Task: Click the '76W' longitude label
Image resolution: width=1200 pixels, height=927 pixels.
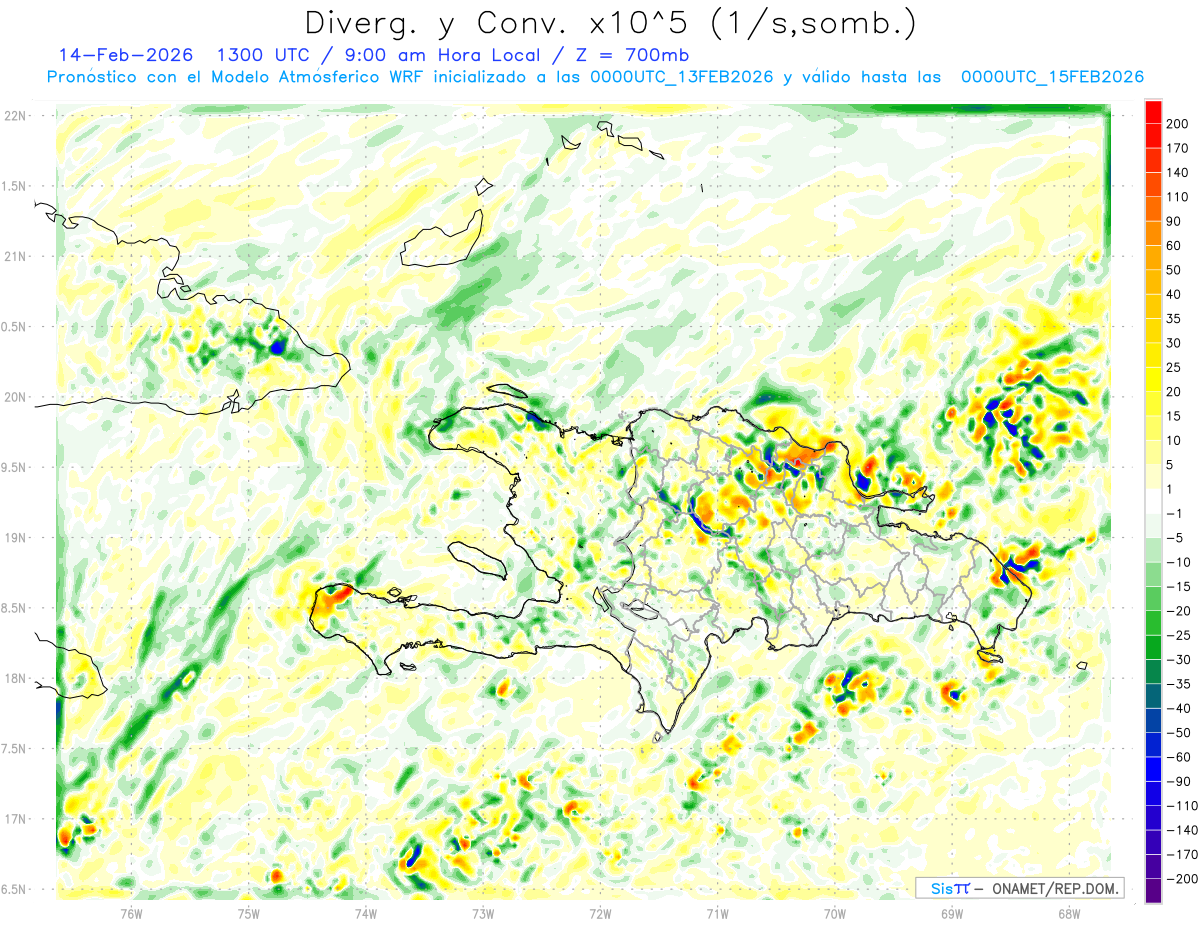Action: 131,914
